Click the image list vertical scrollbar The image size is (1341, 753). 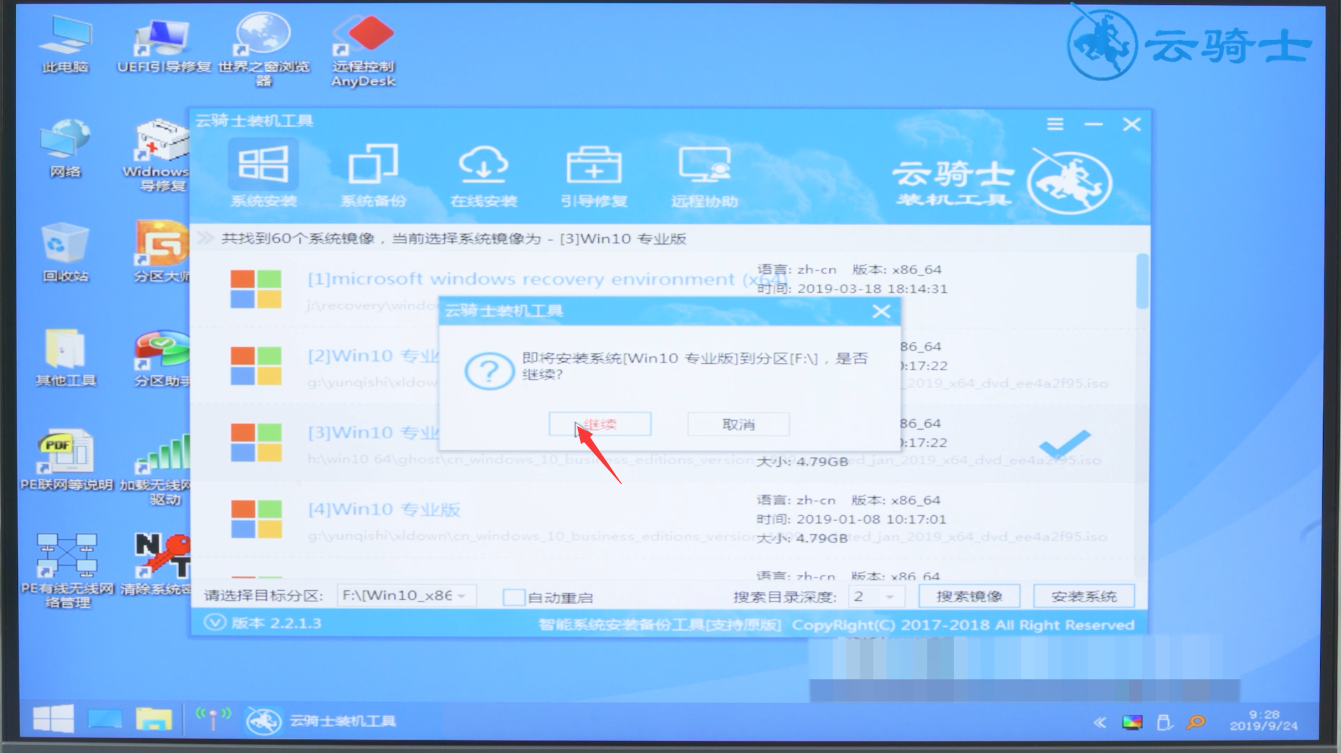tap(1143, 282)
